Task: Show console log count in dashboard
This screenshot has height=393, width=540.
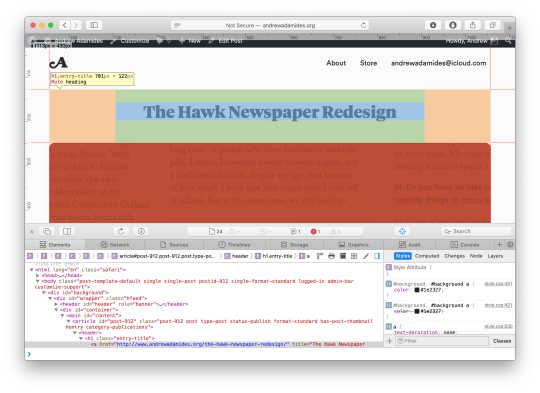Action: point(295,231)
